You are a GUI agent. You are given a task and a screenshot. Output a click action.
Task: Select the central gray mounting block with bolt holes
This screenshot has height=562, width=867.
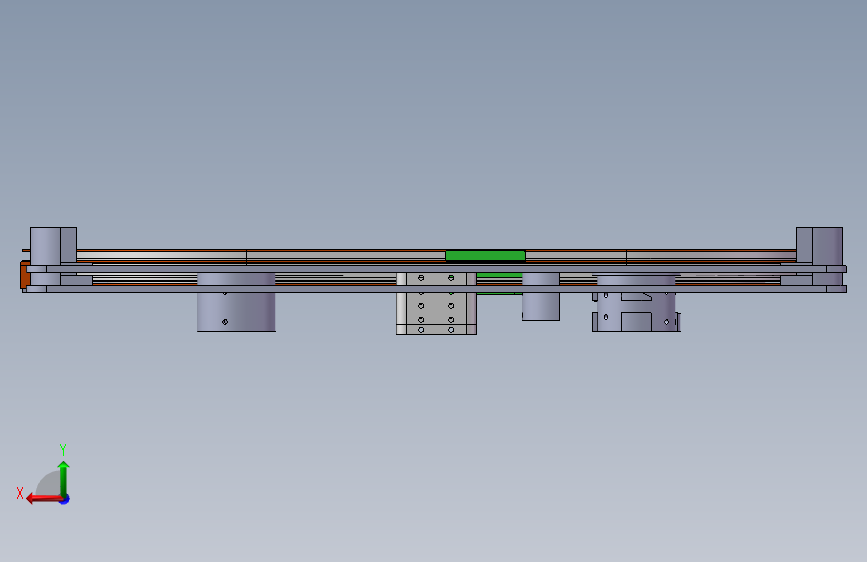[x=436, y=303]
